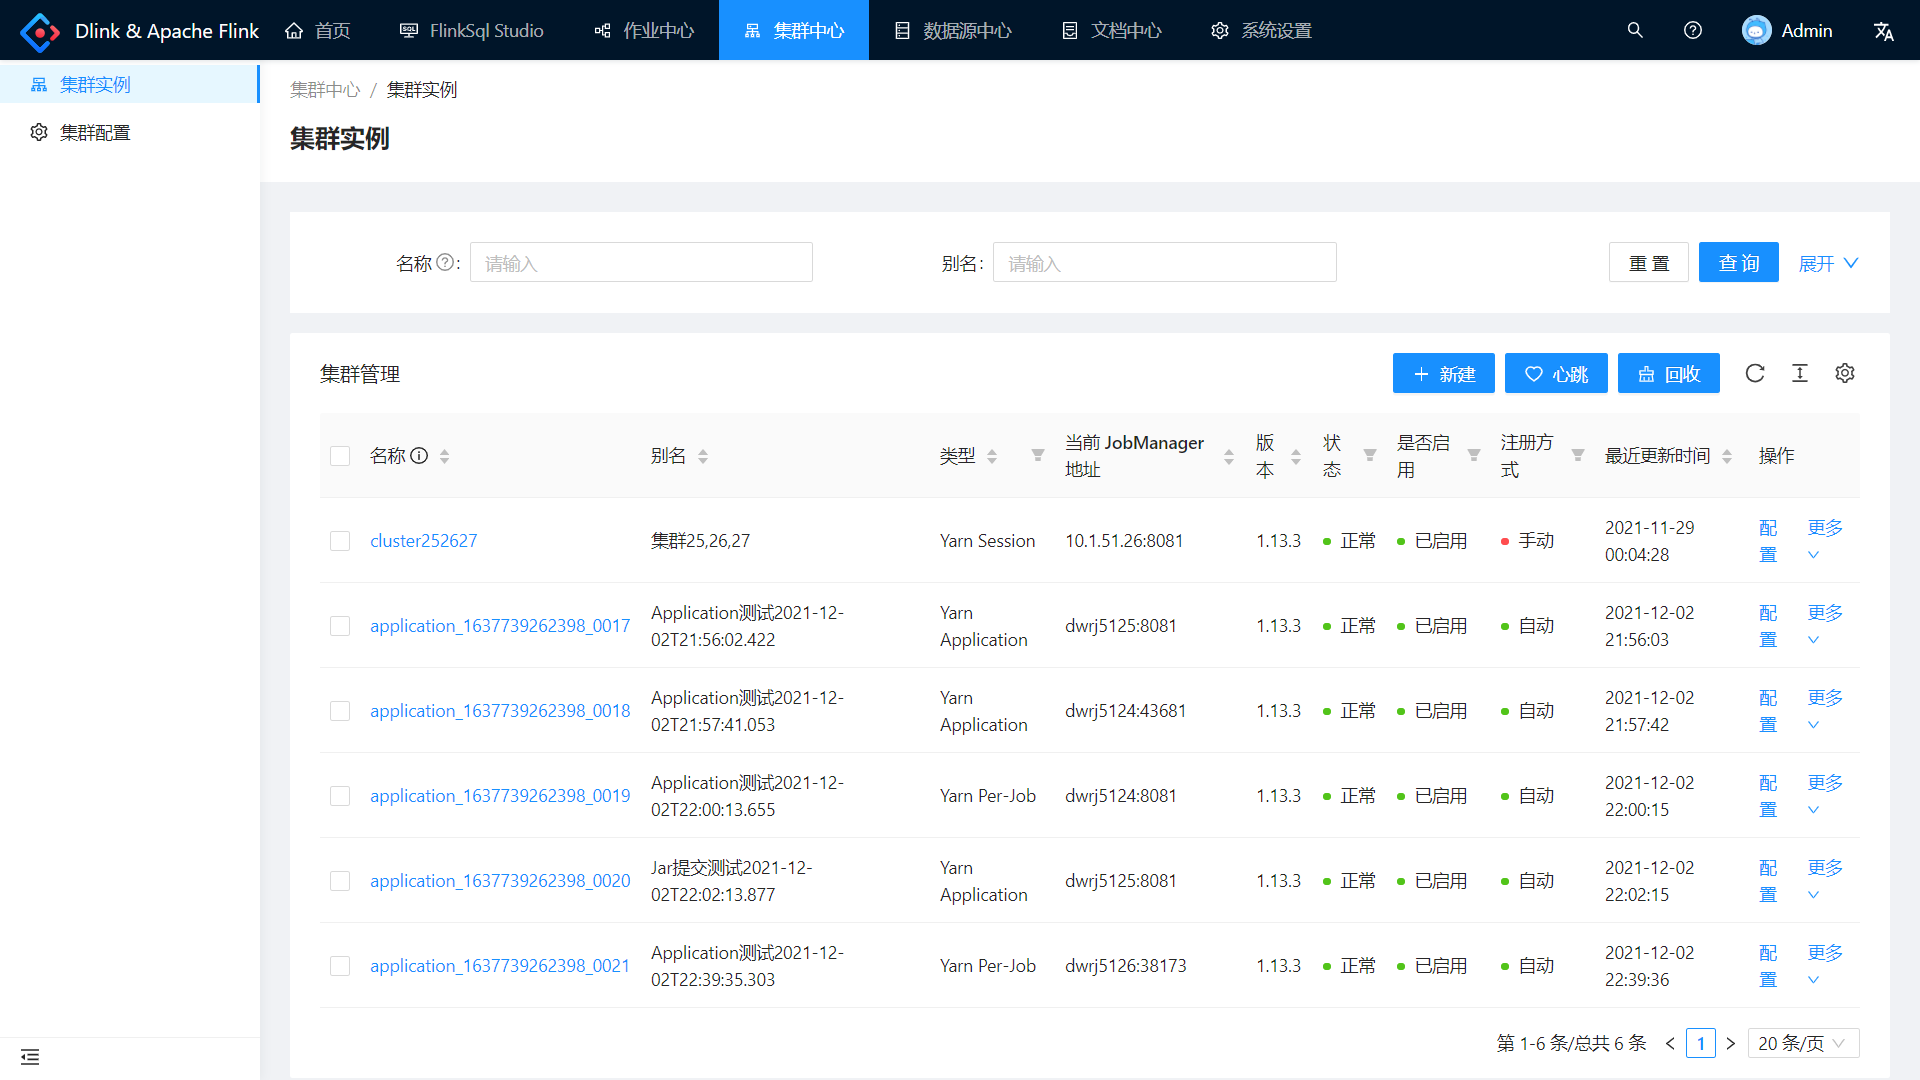The width and height of the screenshot is (1920, 1080).
Task: Select checkbox for application_1637739262398_0019
Action: click(340, 796)
